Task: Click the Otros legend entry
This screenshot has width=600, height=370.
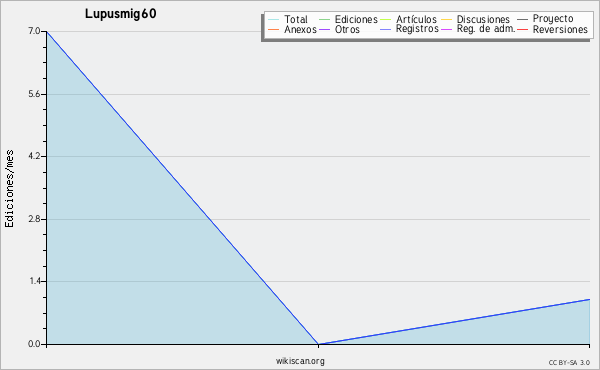Action: [339, 29]
